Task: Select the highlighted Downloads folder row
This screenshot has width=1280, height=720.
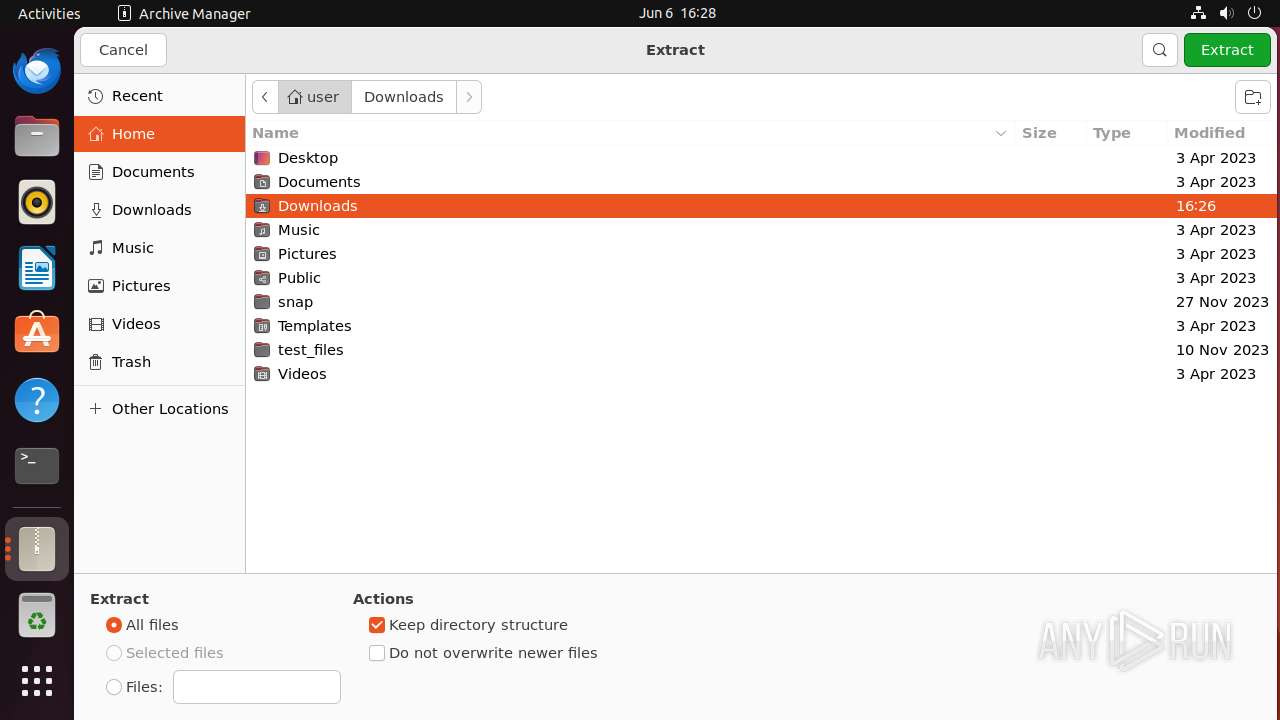Action: (761, 206)
